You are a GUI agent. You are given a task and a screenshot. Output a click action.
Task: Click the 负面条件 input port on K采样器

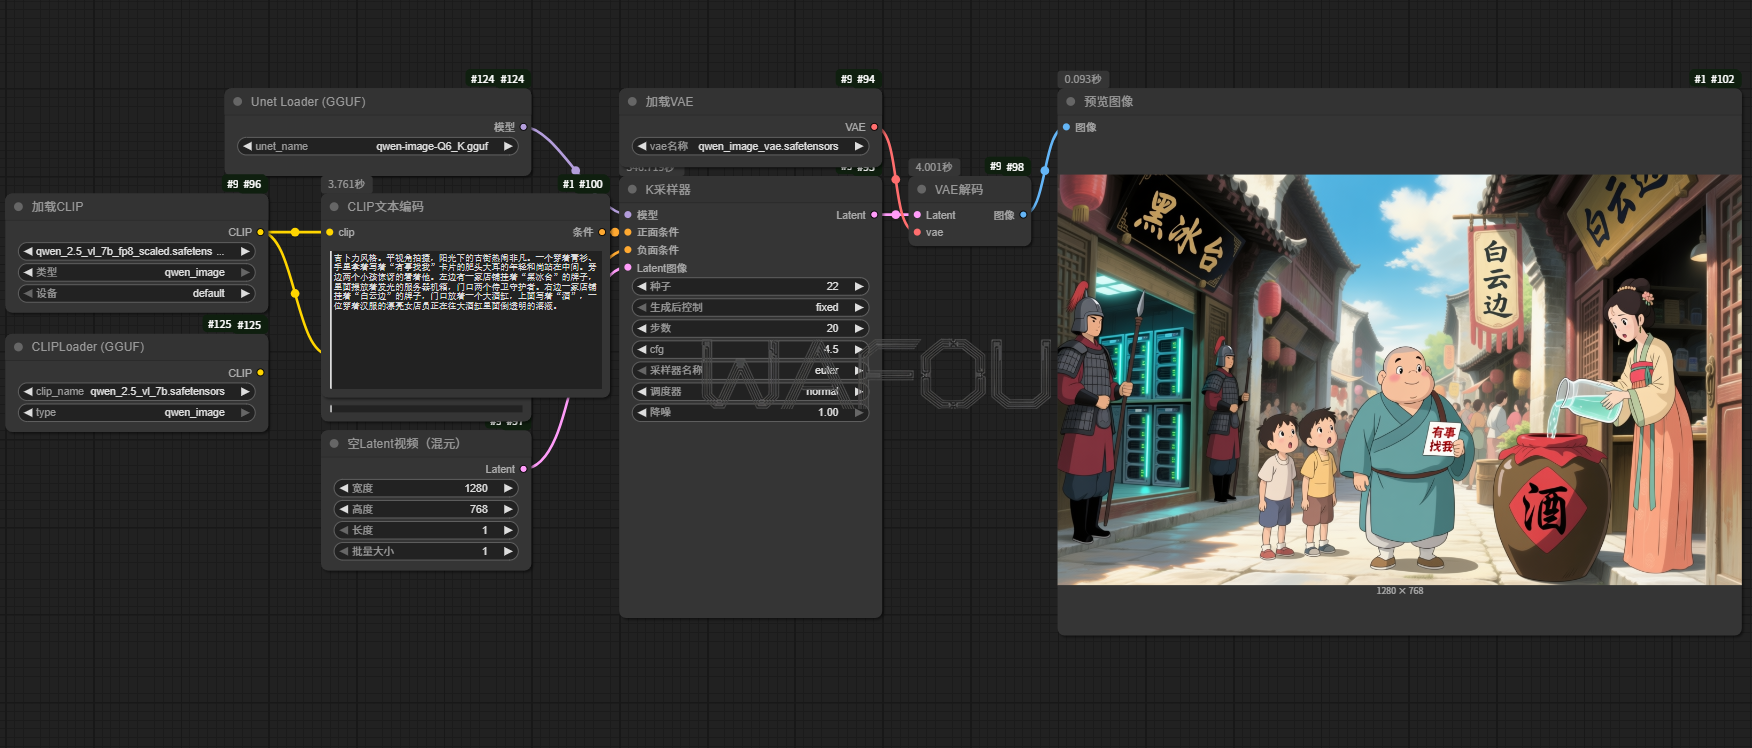click(628, 250)
